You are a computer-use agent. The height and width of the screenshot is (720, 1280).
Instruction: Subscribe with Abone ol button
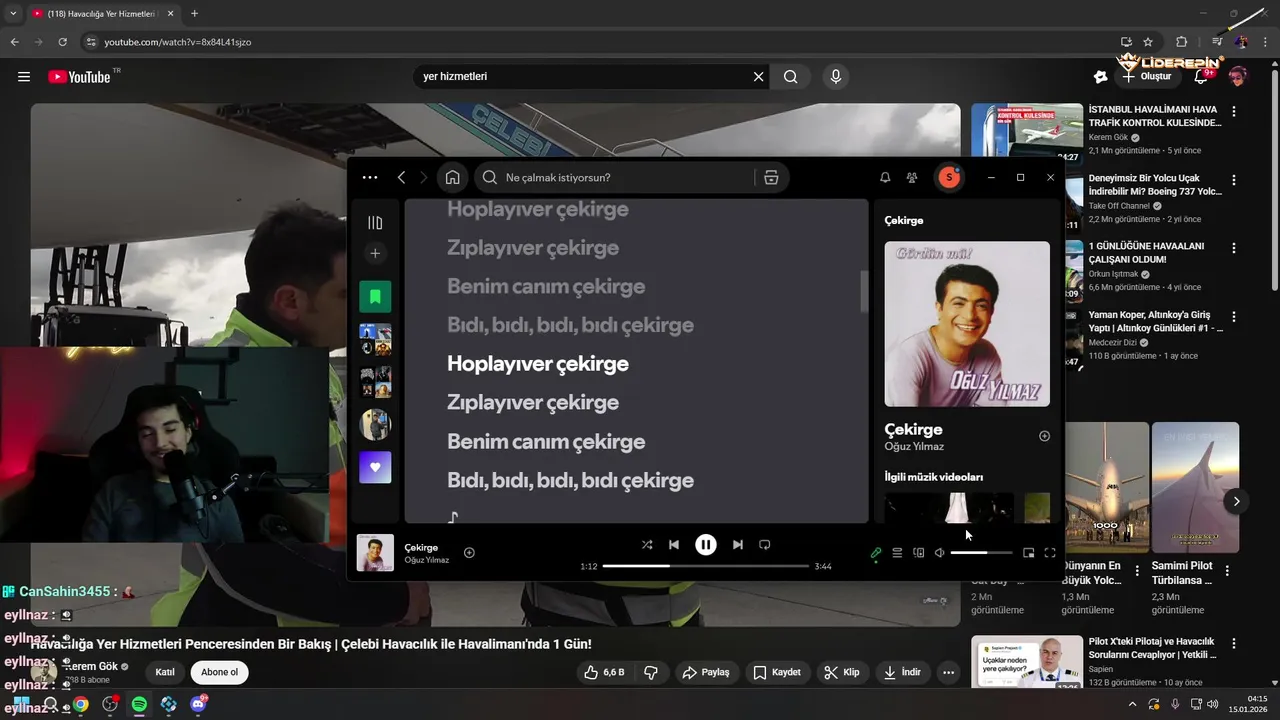[x=219, y=672]
